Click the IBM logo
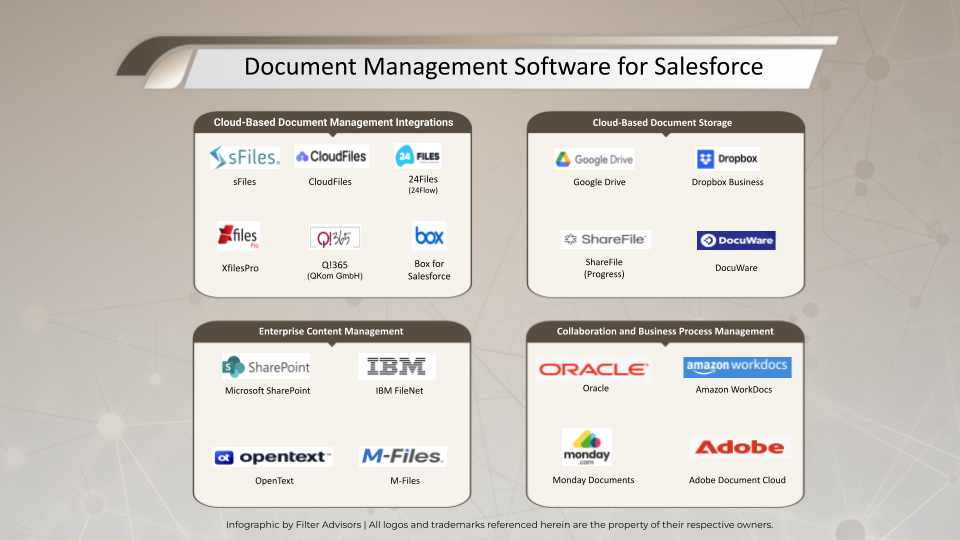This screenshot has height=540, width=960. coord(397,366)
